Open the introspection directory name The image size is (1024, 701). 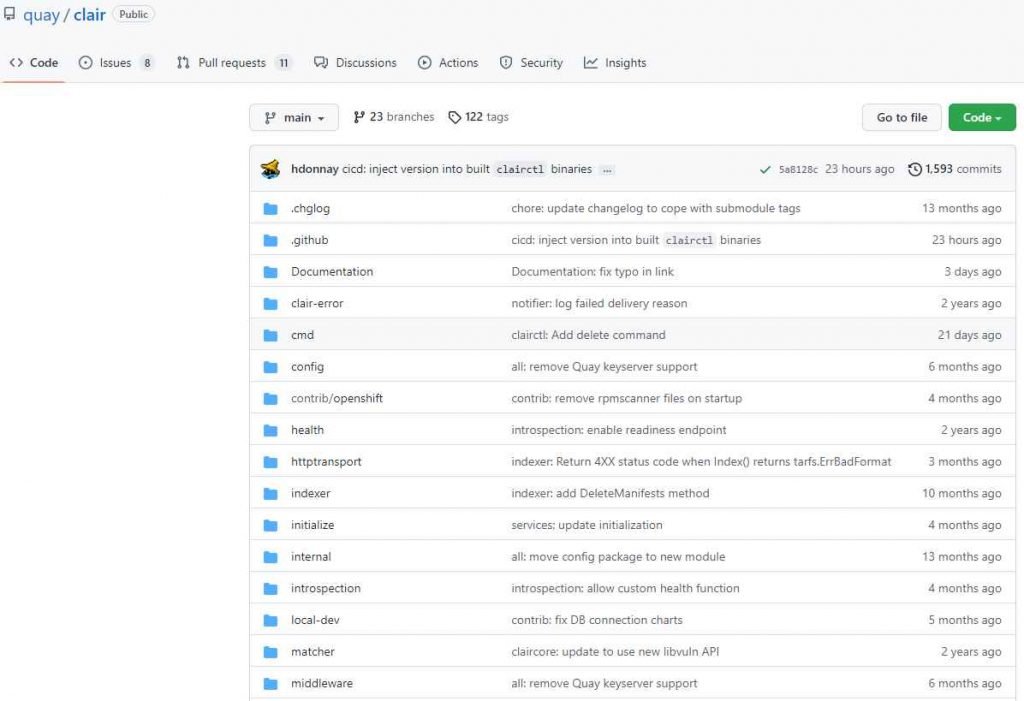326,589
